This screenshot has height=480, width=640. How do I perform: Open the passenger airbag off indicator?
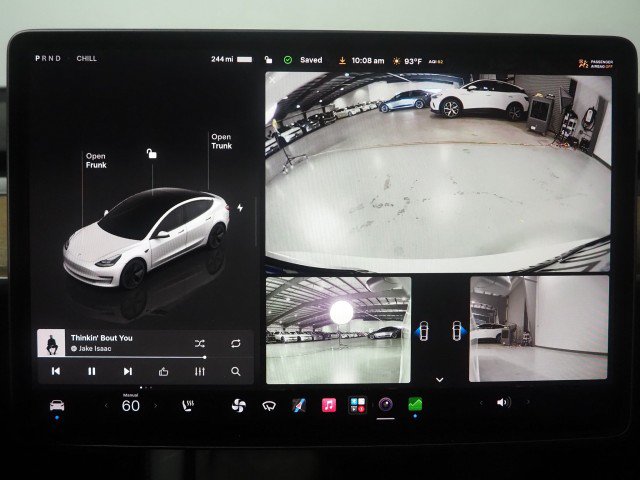(596, 64)
